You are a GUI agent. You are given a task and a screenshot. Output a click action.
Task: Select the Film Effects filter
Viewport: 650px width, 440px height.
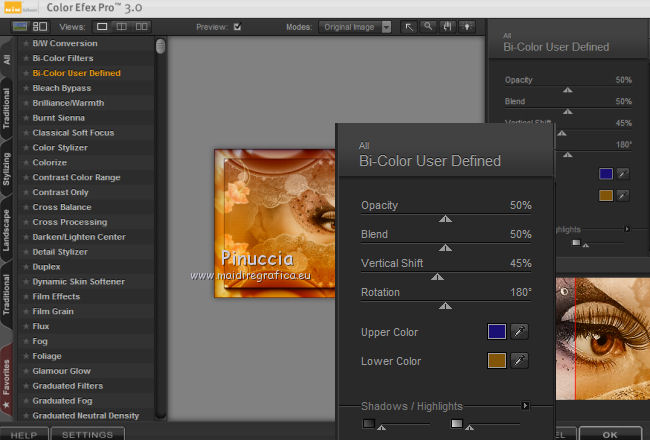click(56, 297)
